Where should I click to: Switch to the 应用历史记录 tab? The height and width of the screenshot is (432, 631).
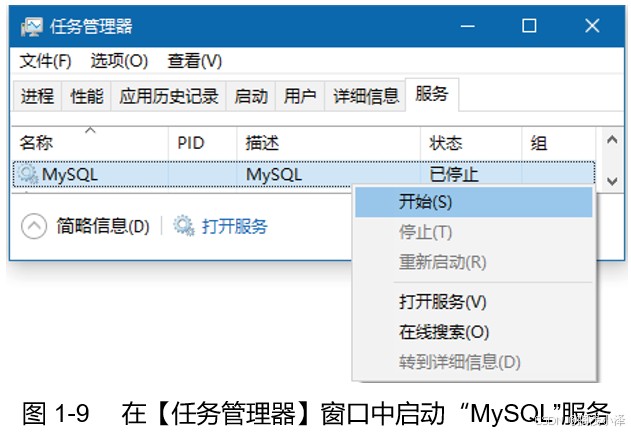169,96
